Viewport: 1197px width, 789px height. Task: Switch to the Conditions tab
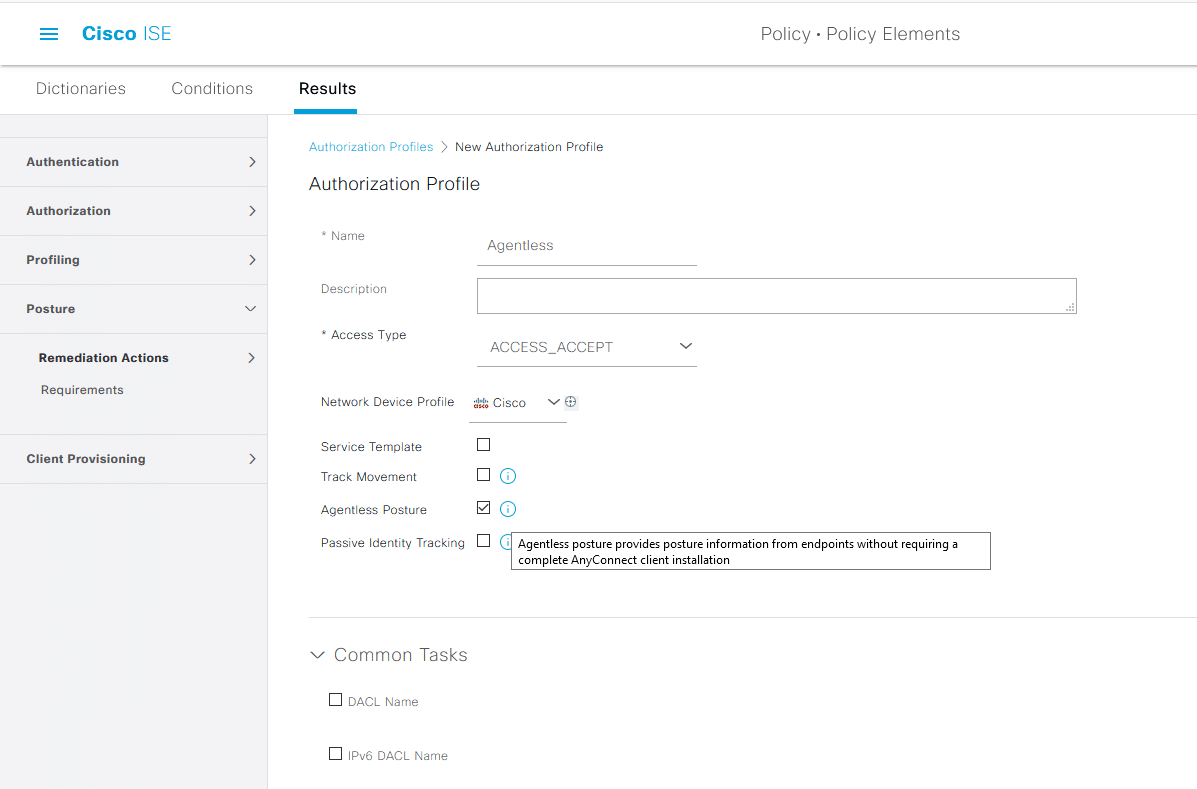212,89
